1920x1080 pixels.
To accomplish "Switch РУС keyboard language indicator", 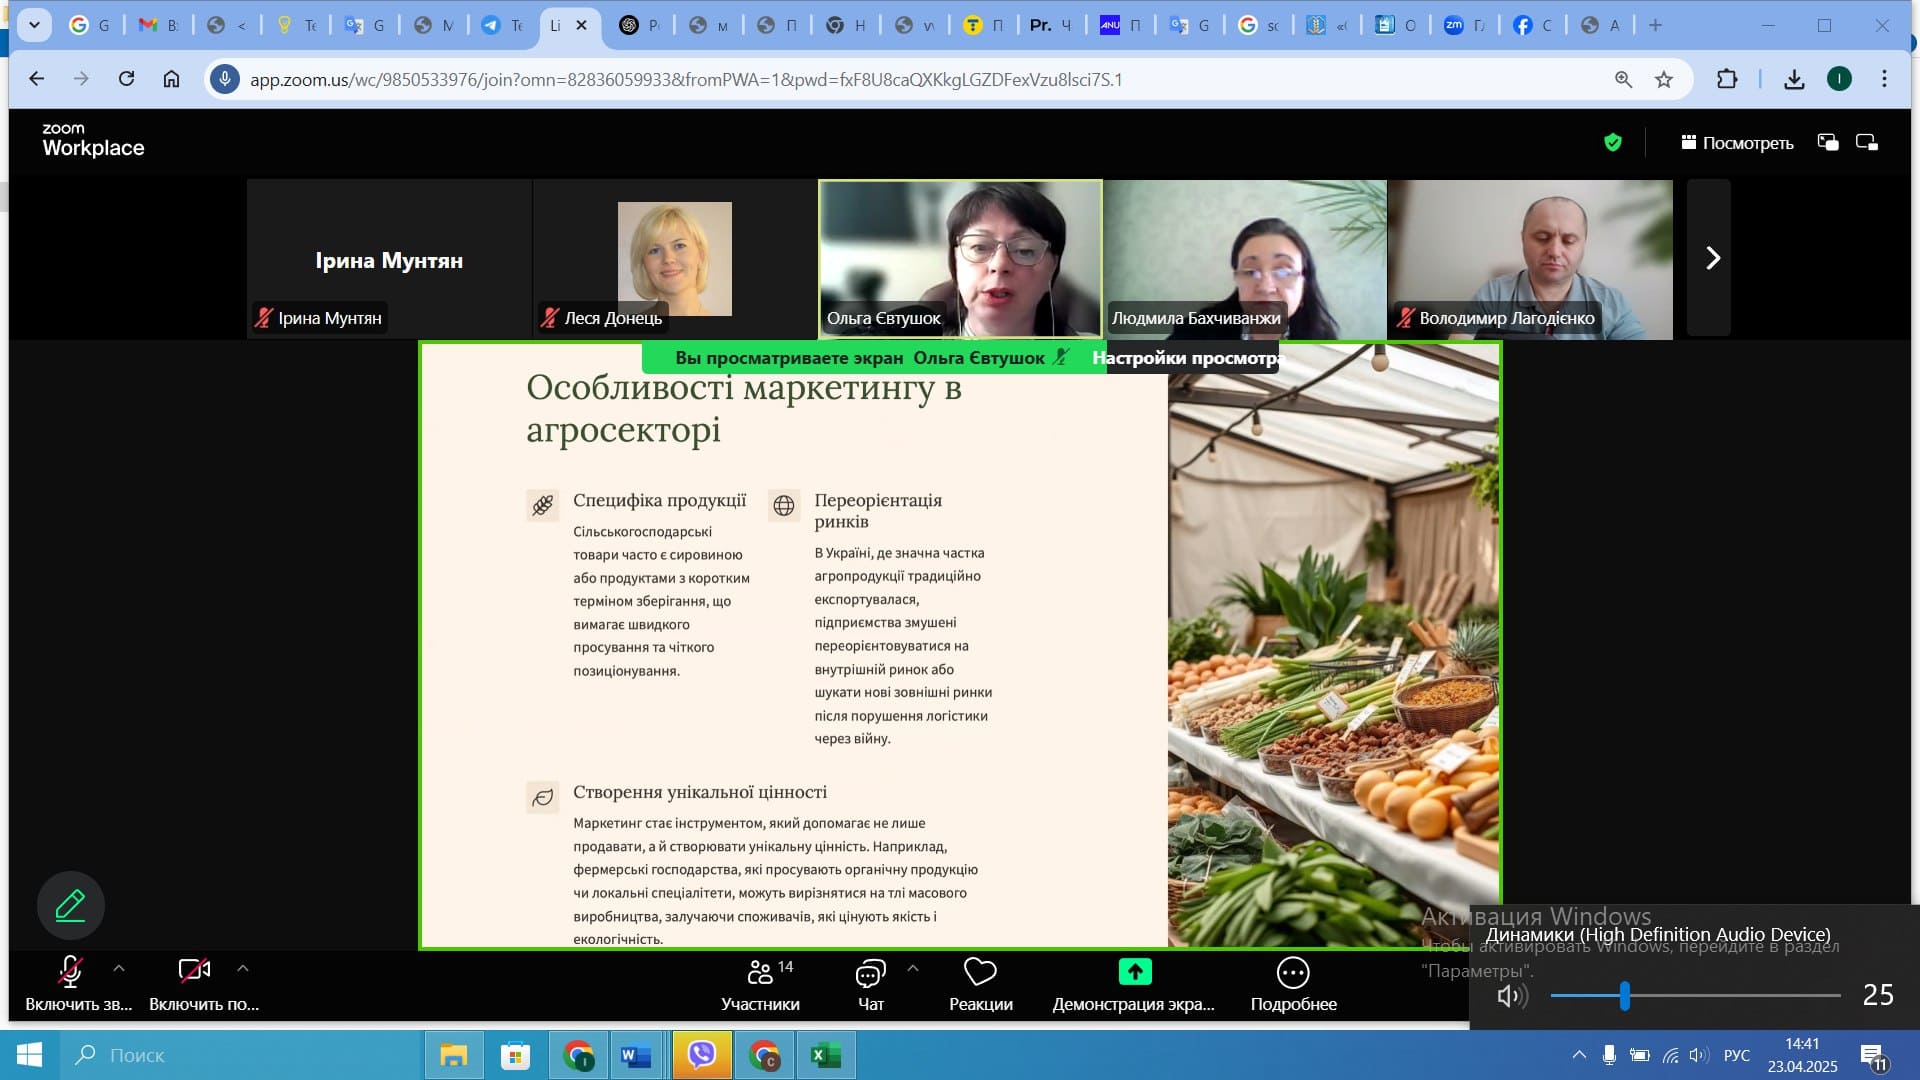I will click(x=1737, y=1055).
